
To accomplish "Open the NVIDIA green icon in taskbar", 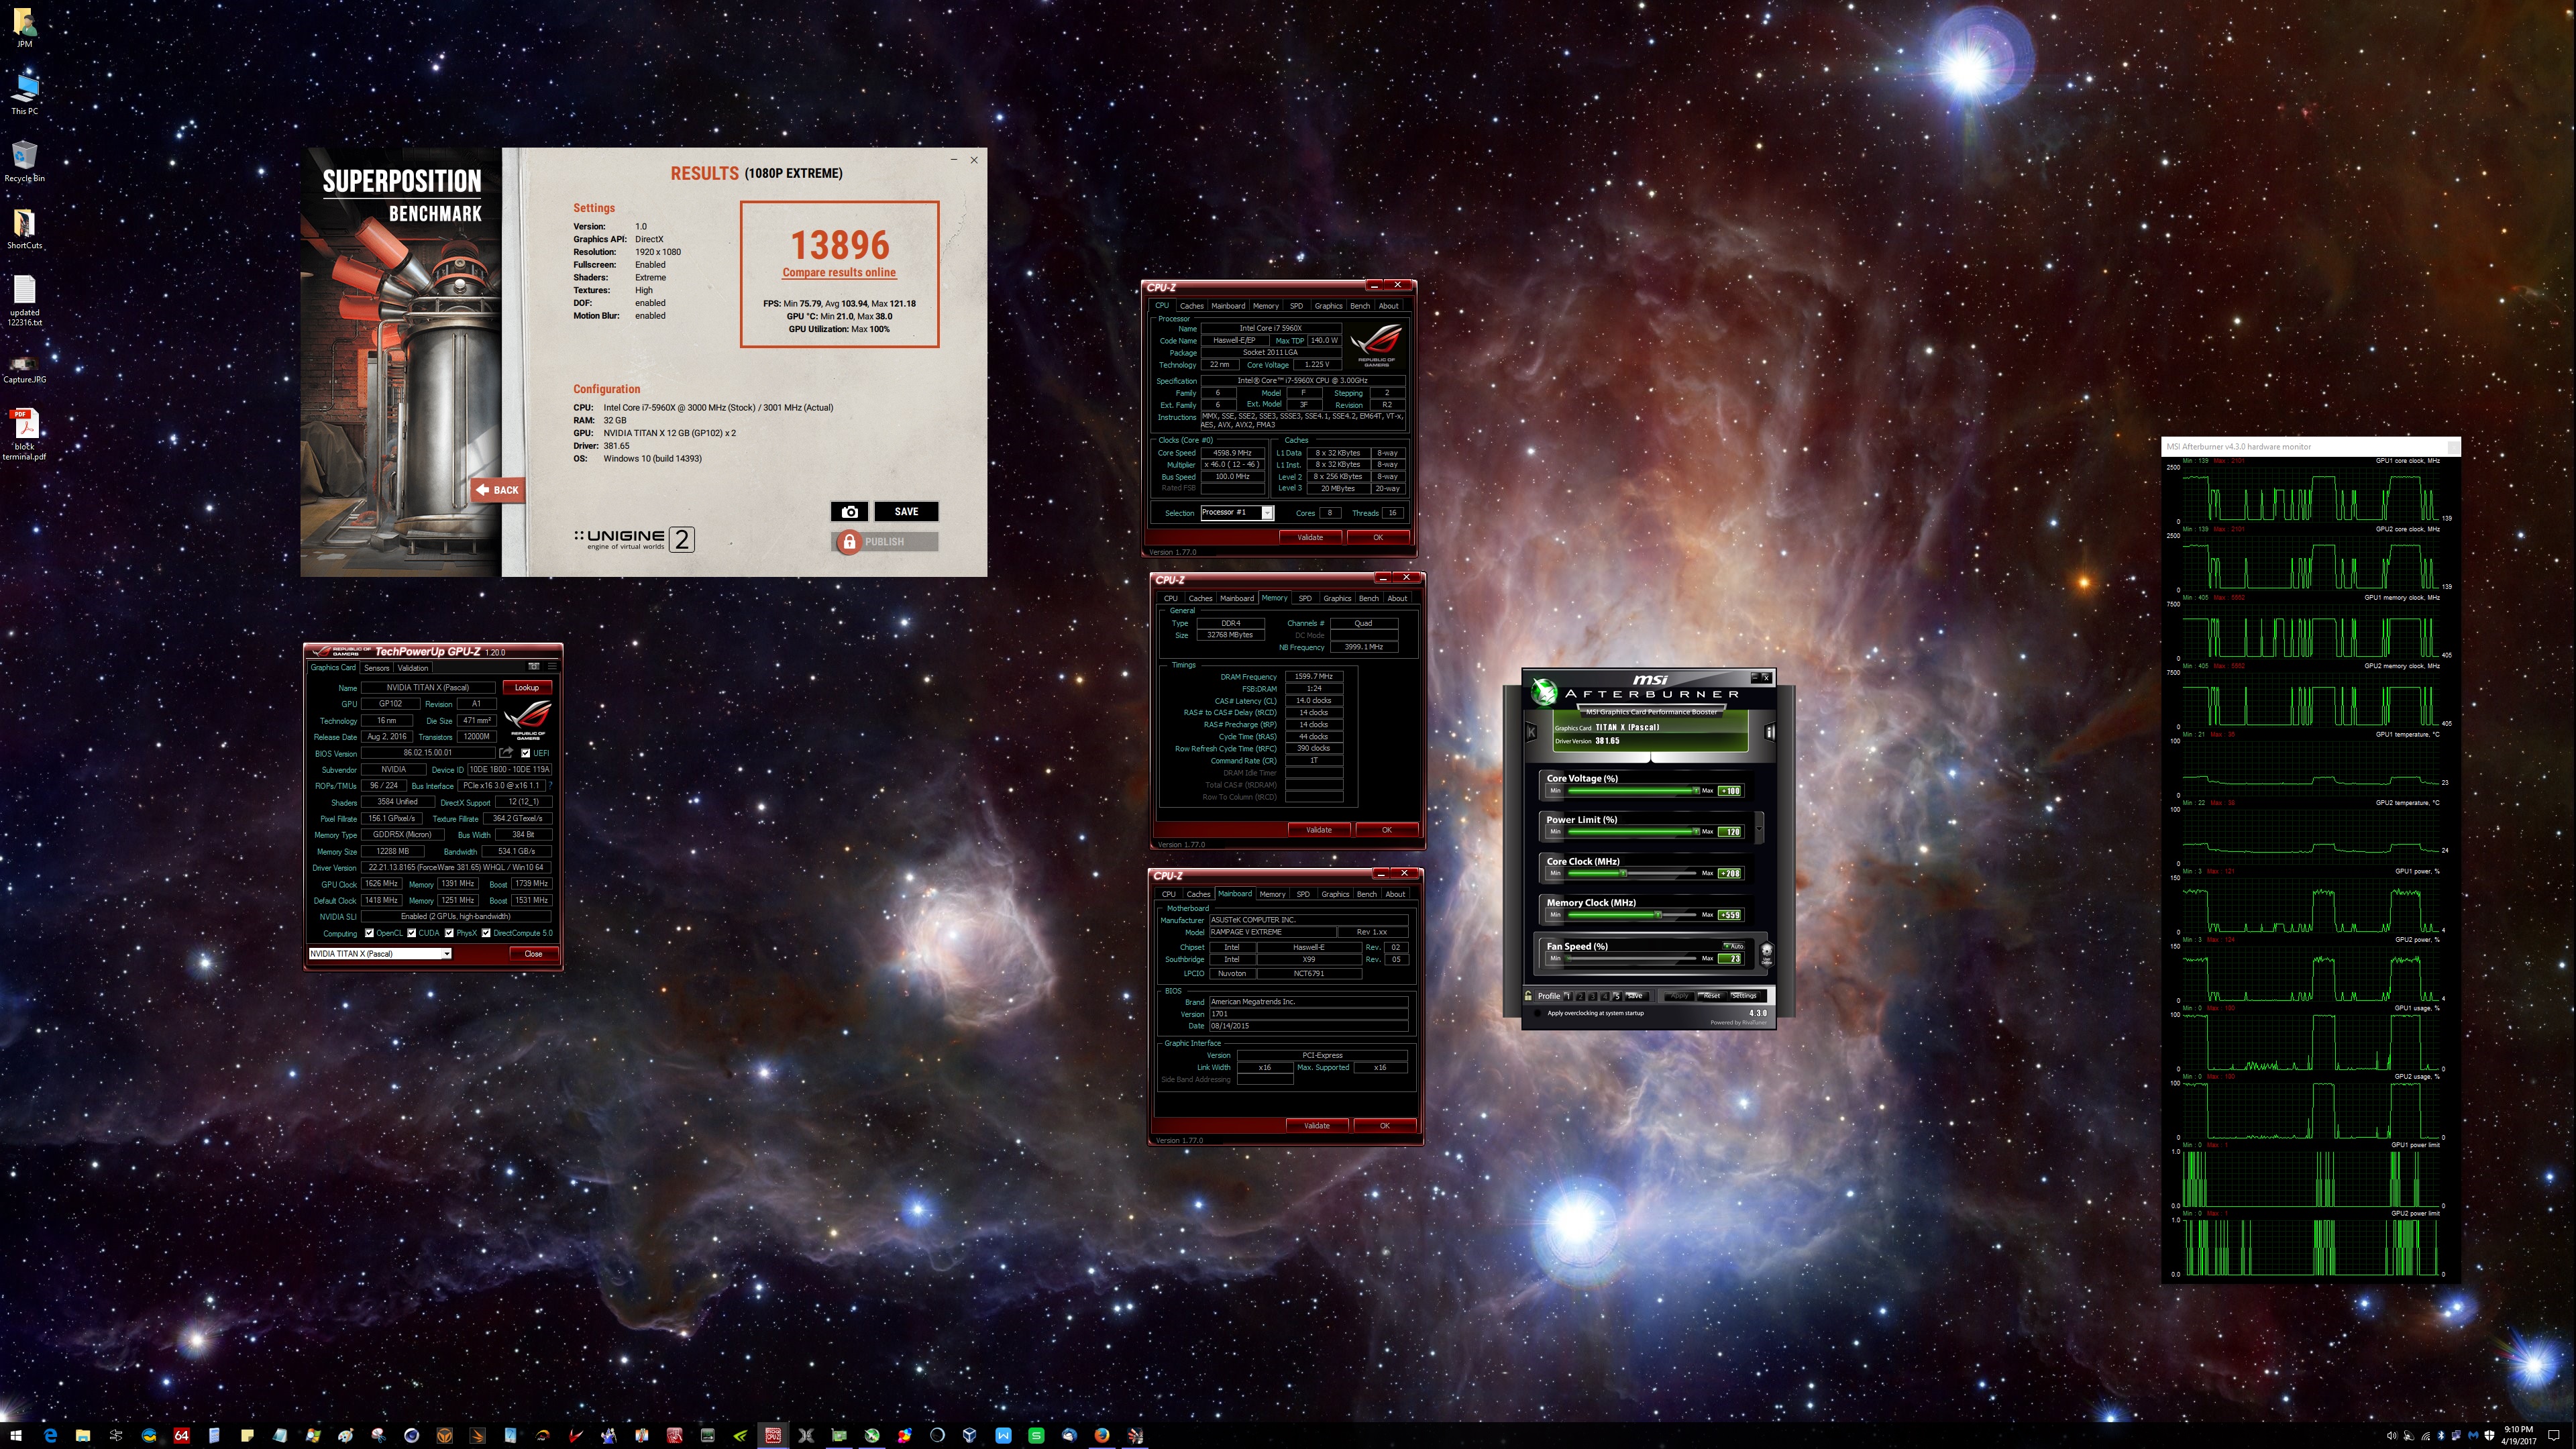I will [x=740, y=1436].
